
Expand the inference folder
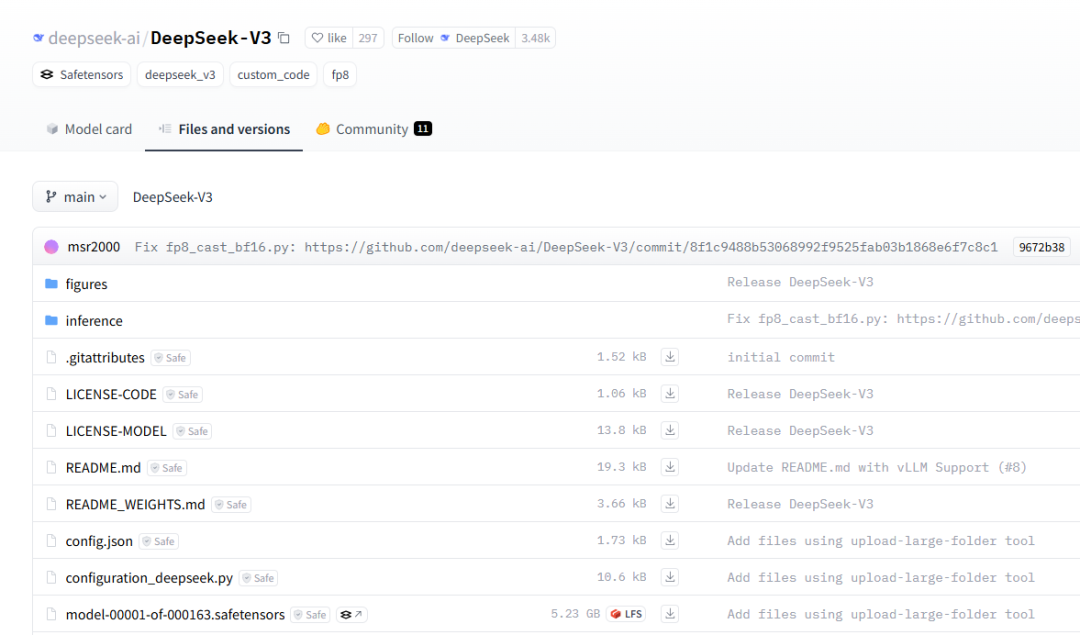[x=94, y=320]
